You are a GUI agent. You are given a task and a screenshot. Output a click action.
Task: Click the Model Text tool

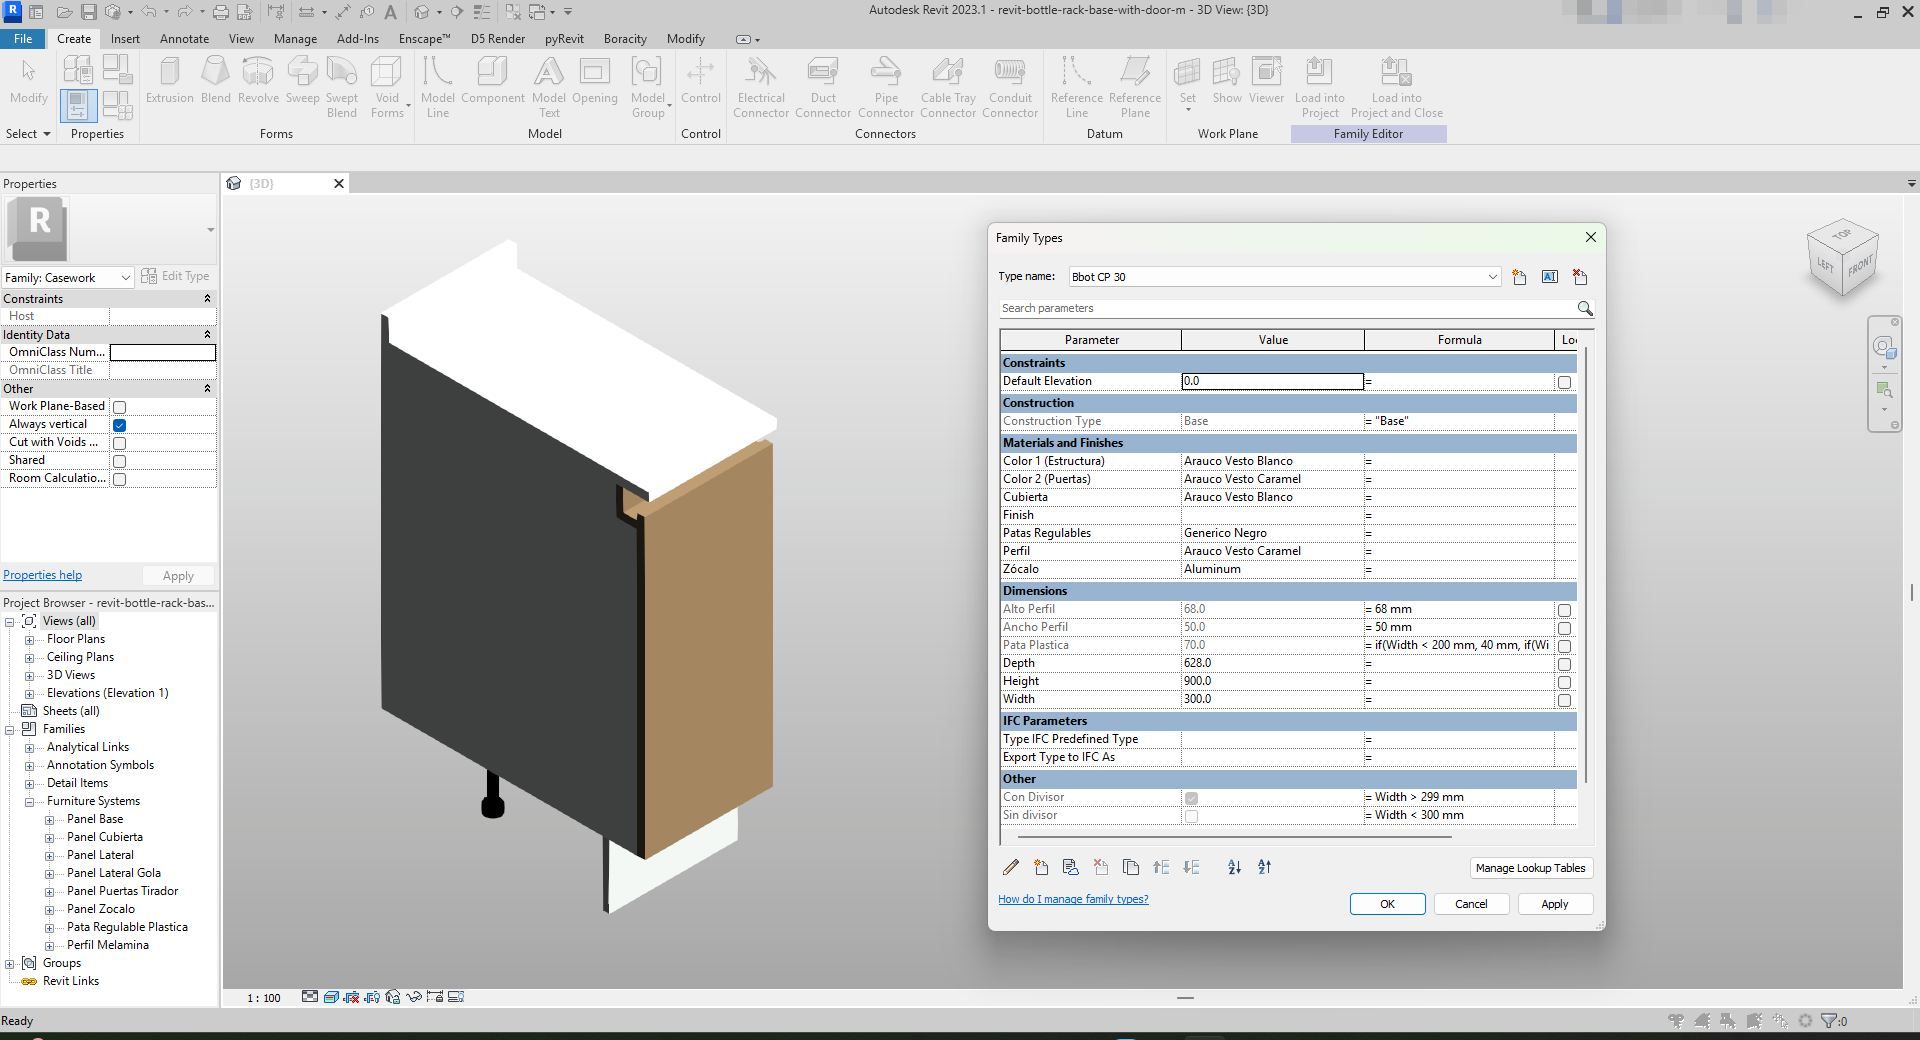(548, 87)
